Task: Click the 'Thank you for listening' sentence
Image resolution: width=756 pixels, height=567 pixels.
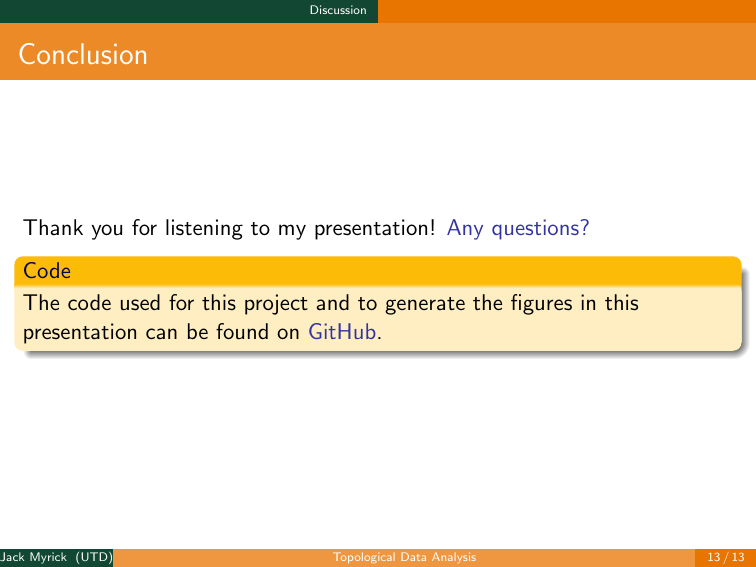Action: coord(230,228)
